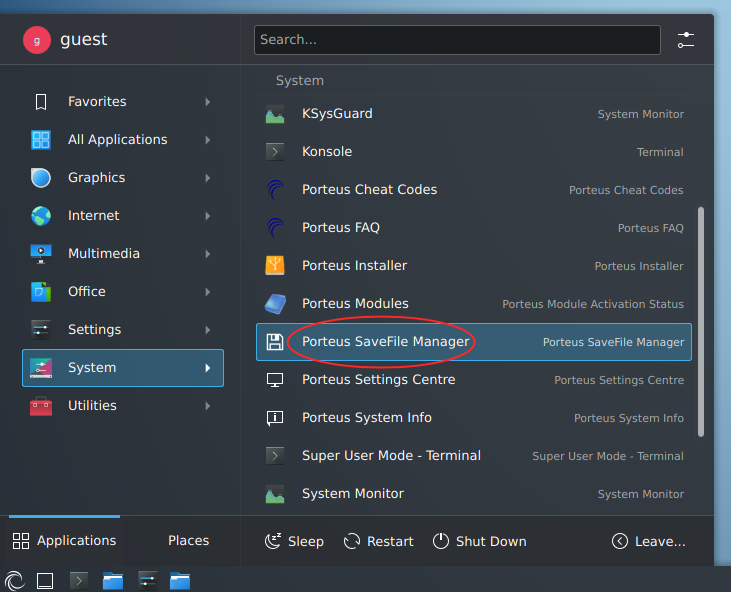The width and height of the screenshot is (731, 592).
Task: Expand the Favorites category arrow
Action: [208, 102]
